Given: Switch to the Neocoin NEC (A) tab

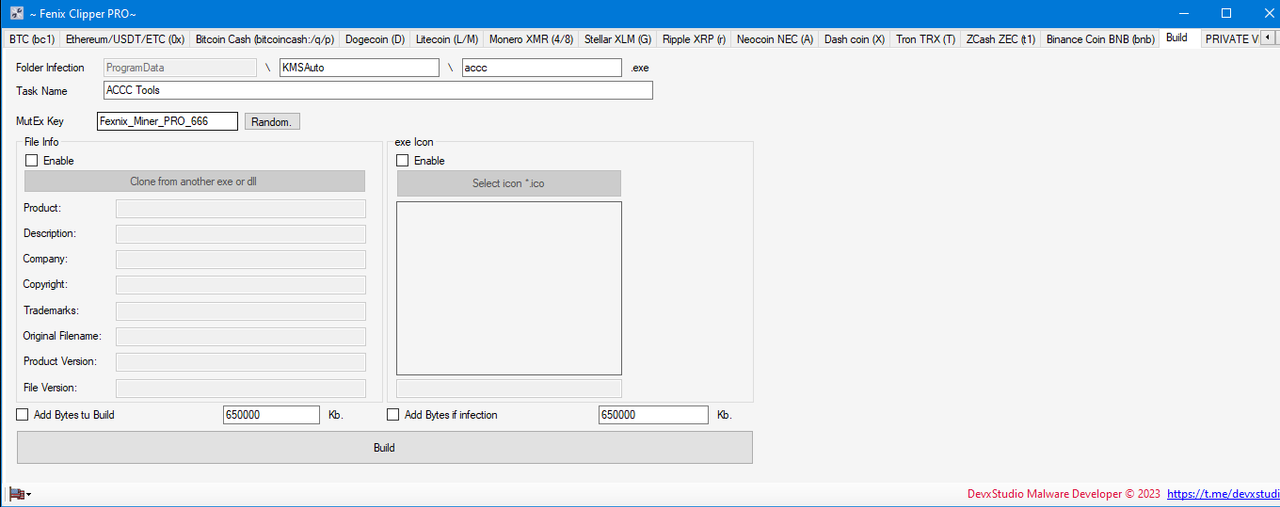Looking at the screenshot, I should coord(775,39).
